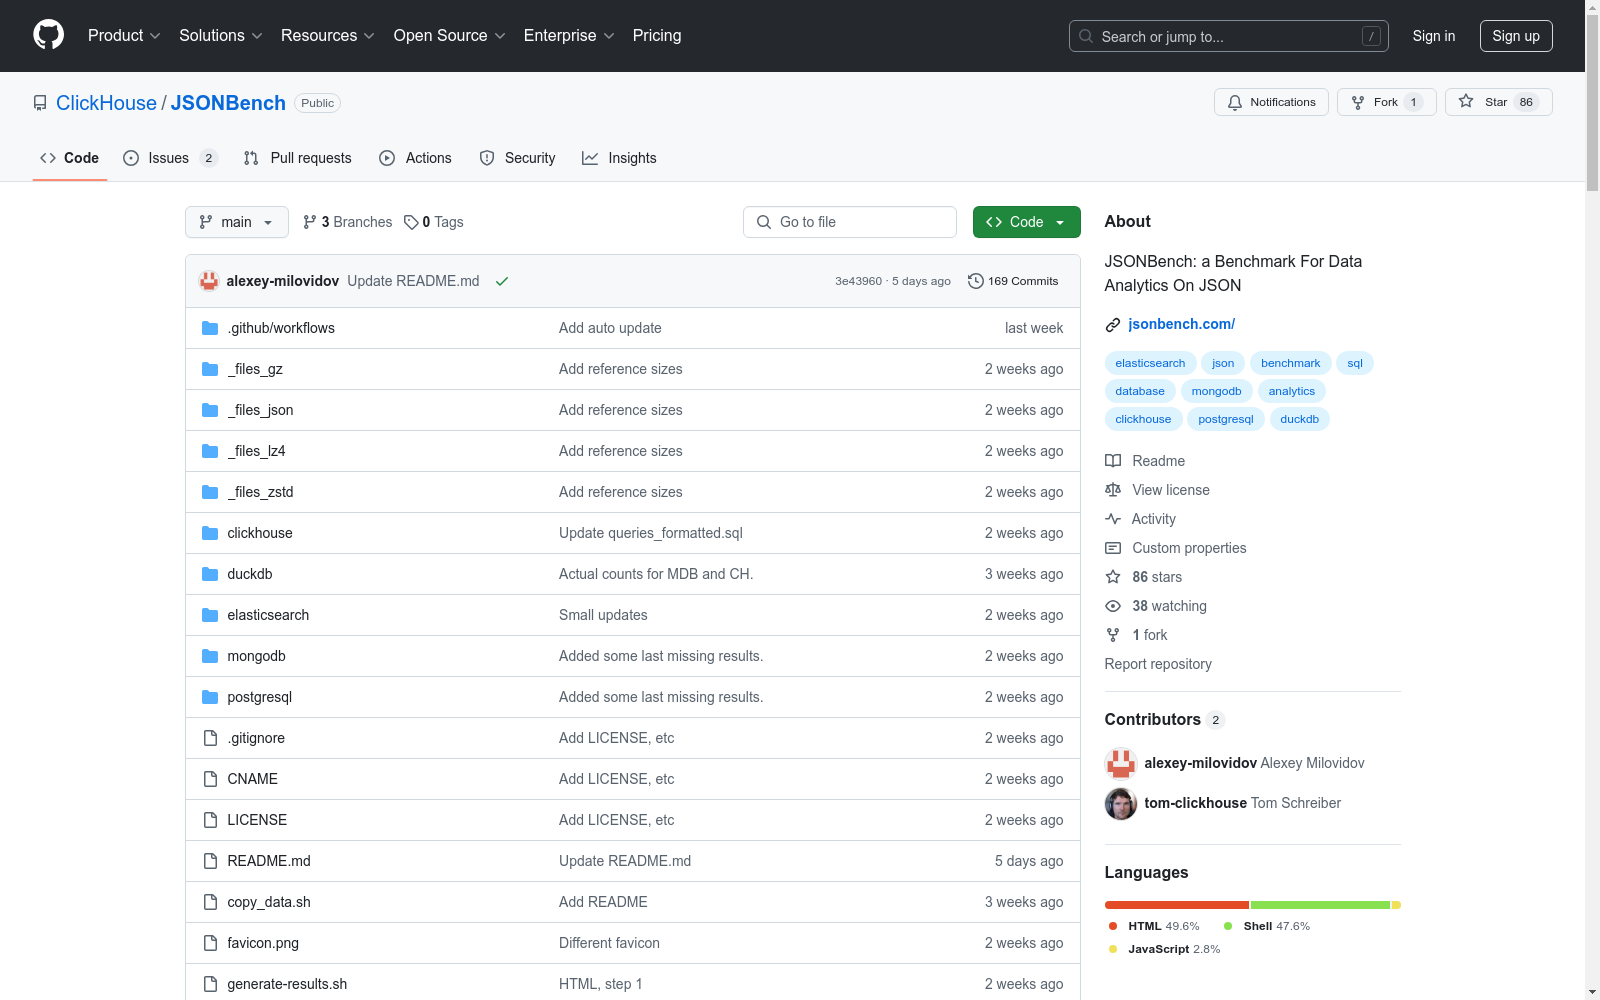Expand the Product menu

tap(124, 35)
